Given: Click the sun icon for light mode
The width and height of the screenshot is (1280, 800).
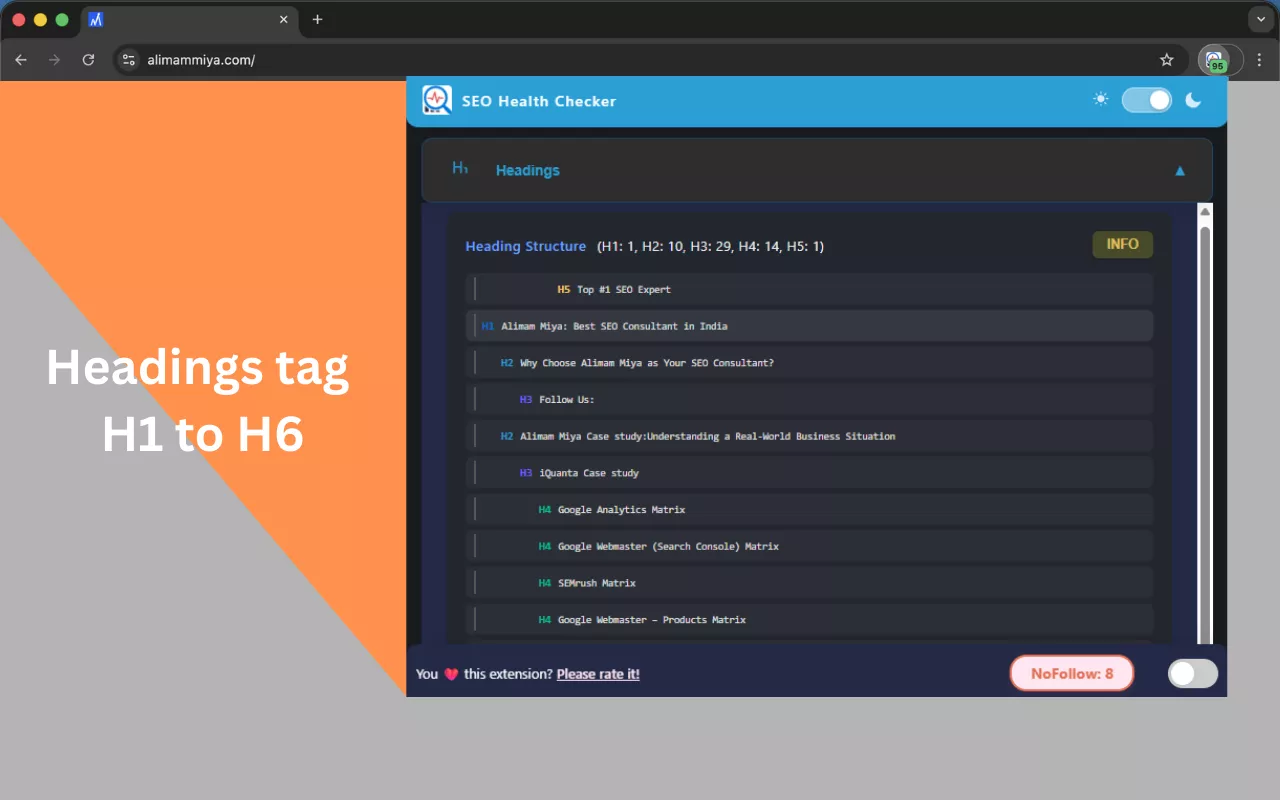Looking at the screenshot, I should point(1100,99).
